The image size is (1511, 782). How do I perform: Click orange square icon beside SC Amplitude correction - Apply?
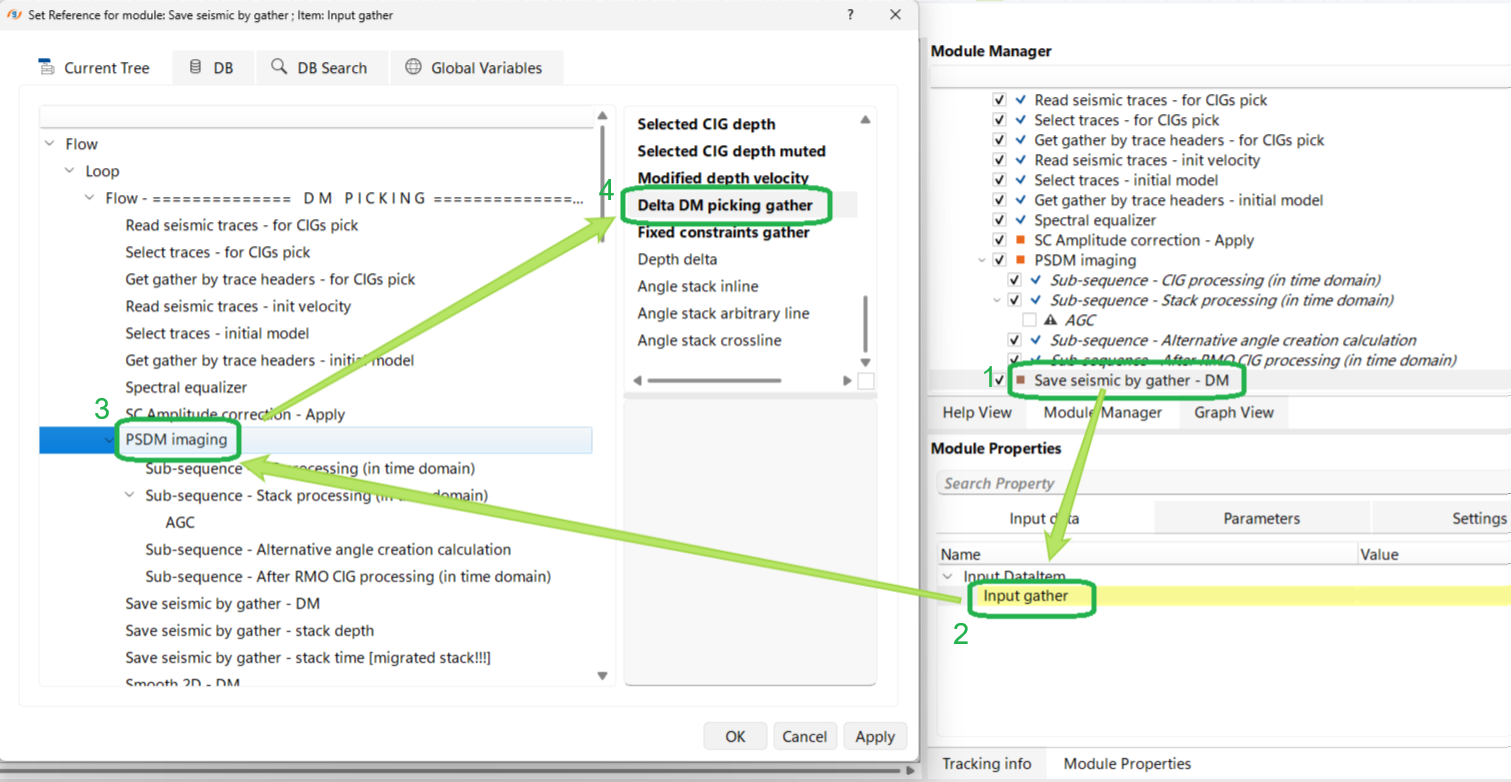(x=1020, y=240)
